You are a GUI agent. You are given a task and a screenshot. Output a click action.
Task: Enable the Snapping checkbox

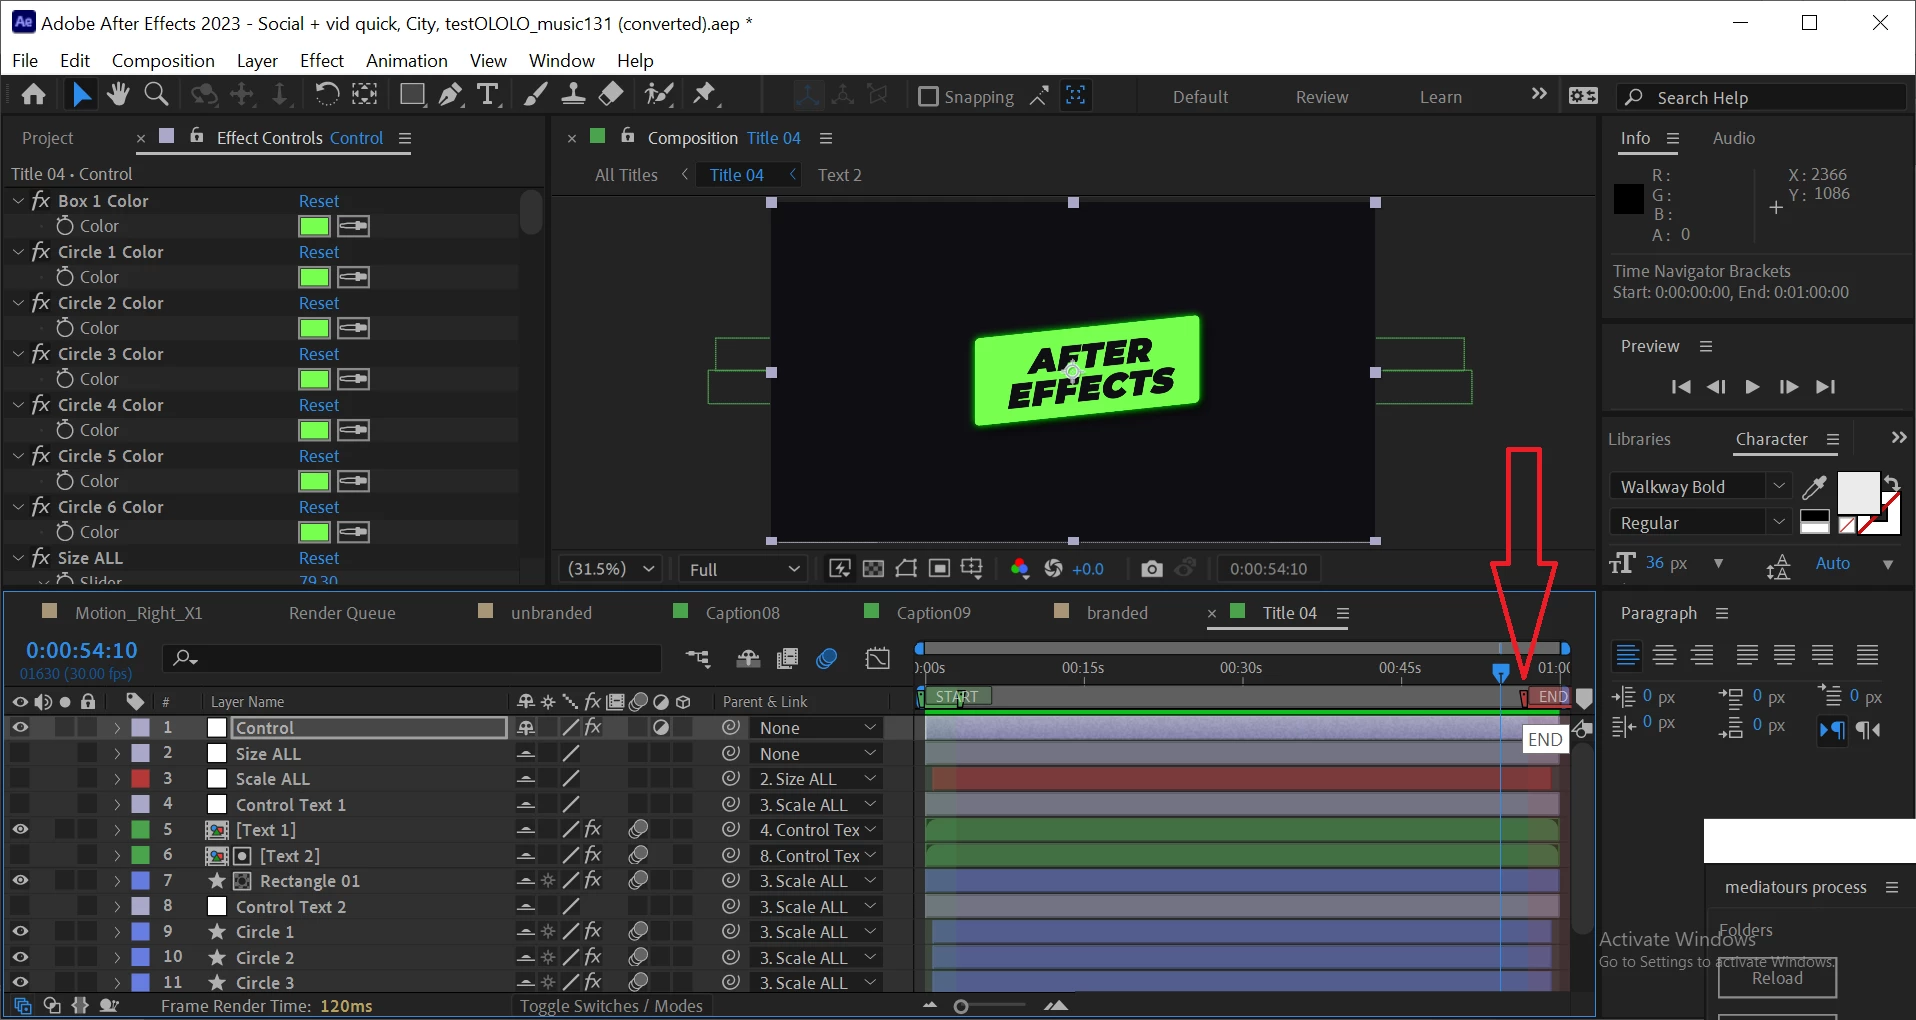point(928,96)
